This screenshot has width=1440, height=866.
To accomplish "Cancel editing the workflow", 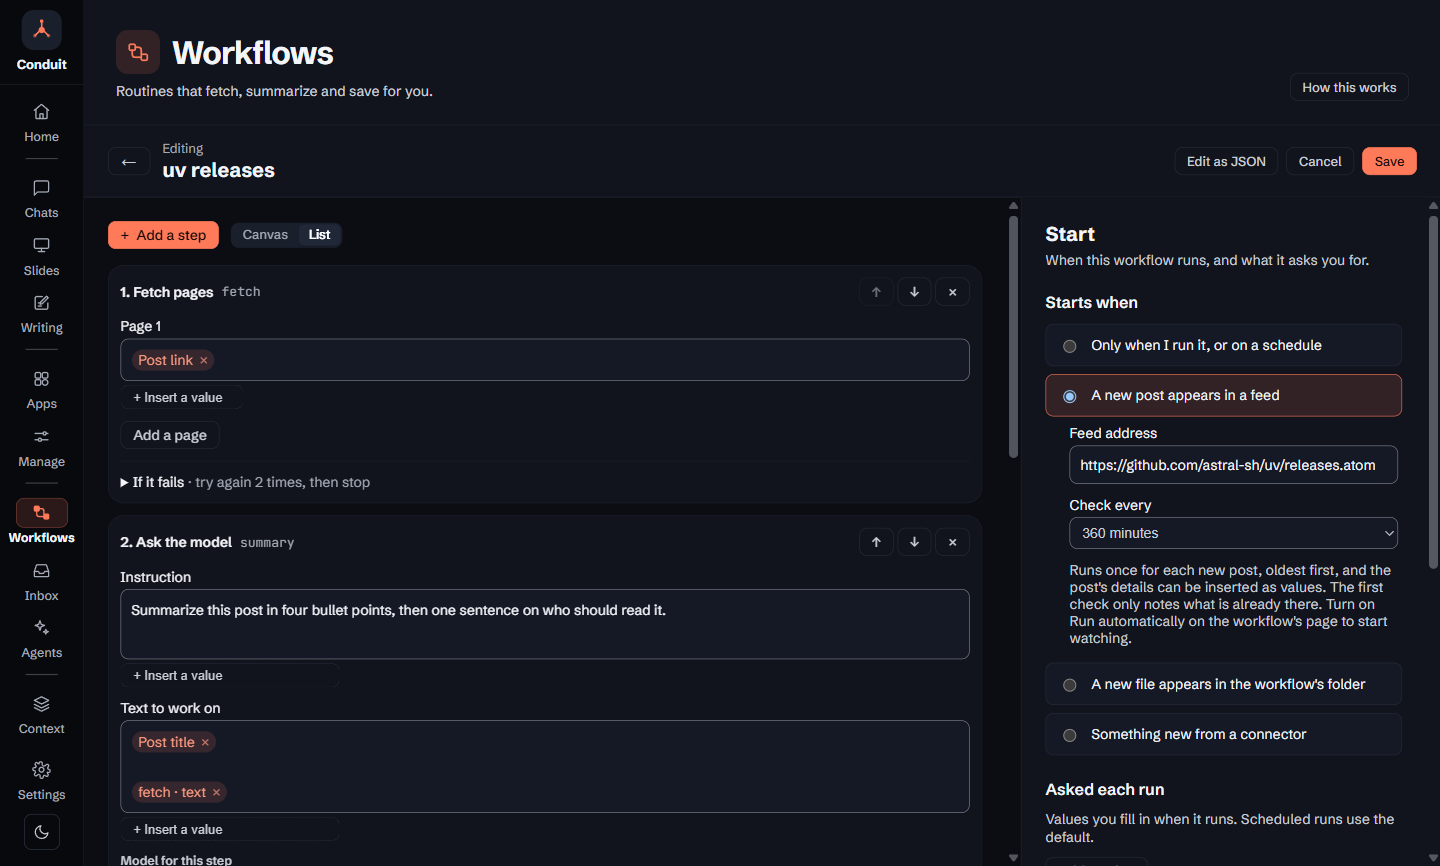I will pyautogui.click(x=1320, y=162).
